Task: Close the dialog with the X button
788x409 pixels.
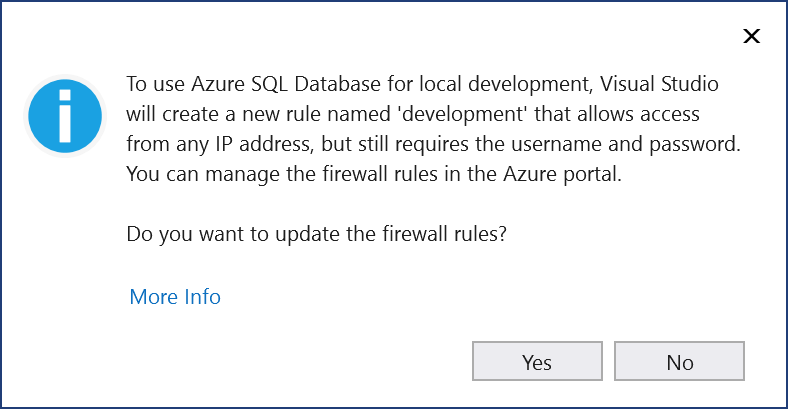Action: [x=751, y=37]
